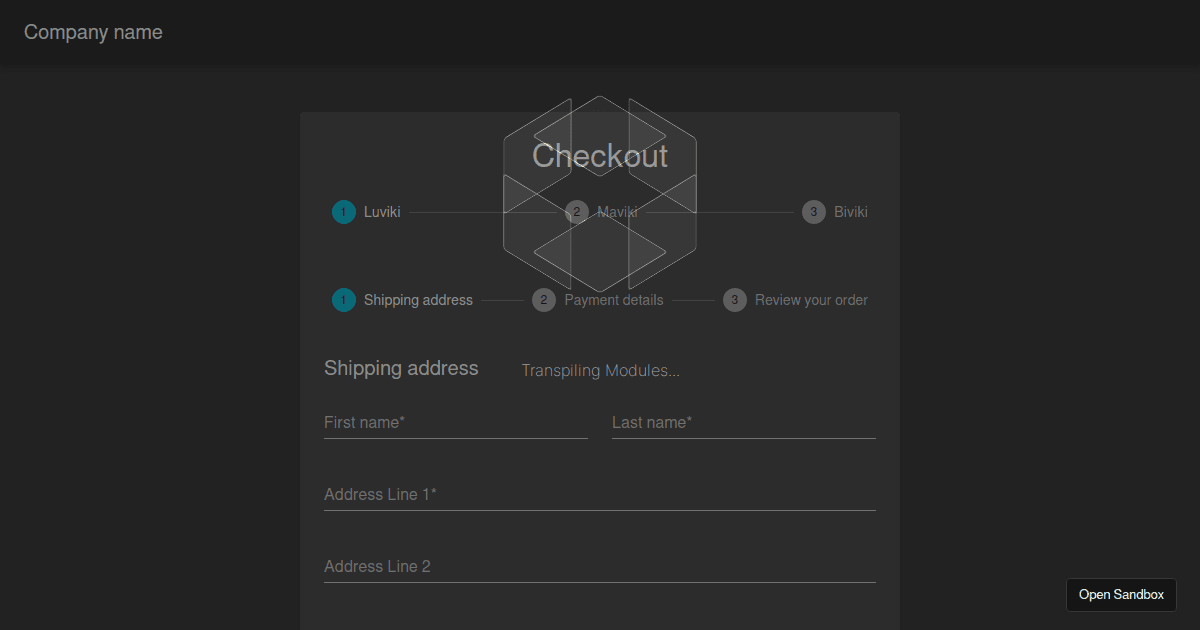Focus the Last name field
Viewport: 1200px width, 630px height.
pos(744,423)
